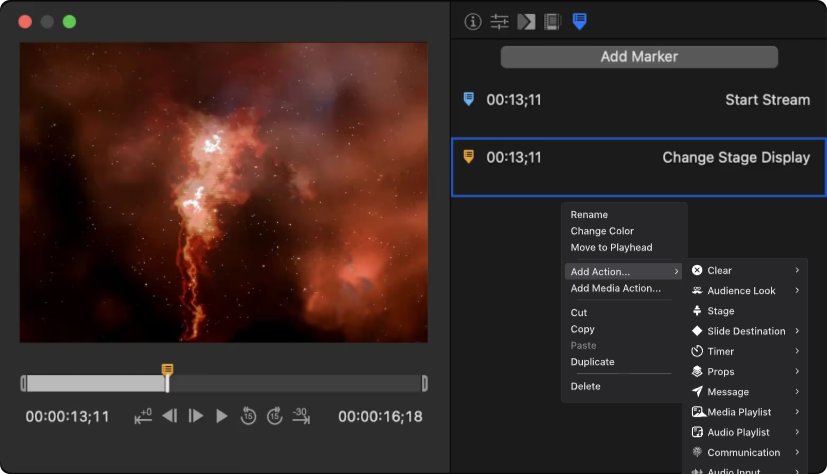827x474 pixels.
Task: Expand the Audio Playlist submenu arrow
Action: (797, 432)
